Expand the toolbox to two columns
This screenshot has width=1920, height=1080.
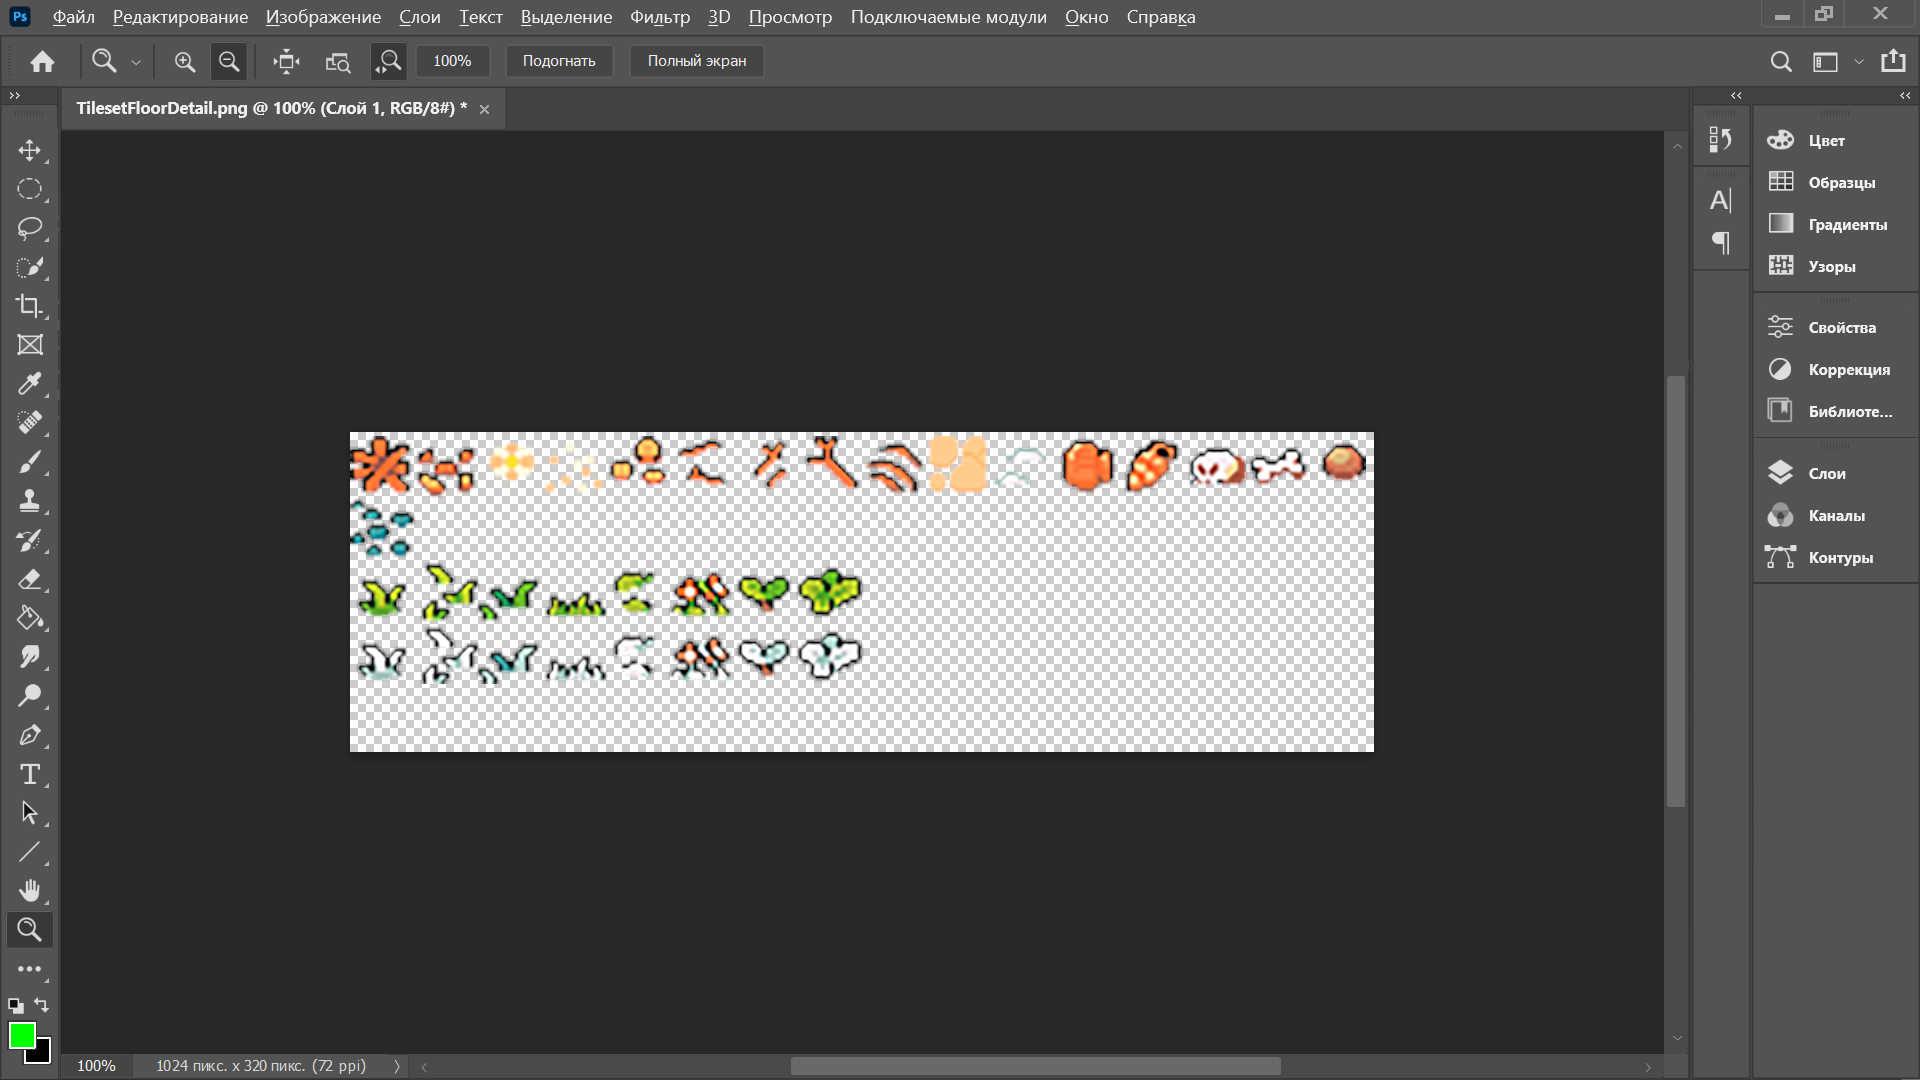[x=14, y=95]
